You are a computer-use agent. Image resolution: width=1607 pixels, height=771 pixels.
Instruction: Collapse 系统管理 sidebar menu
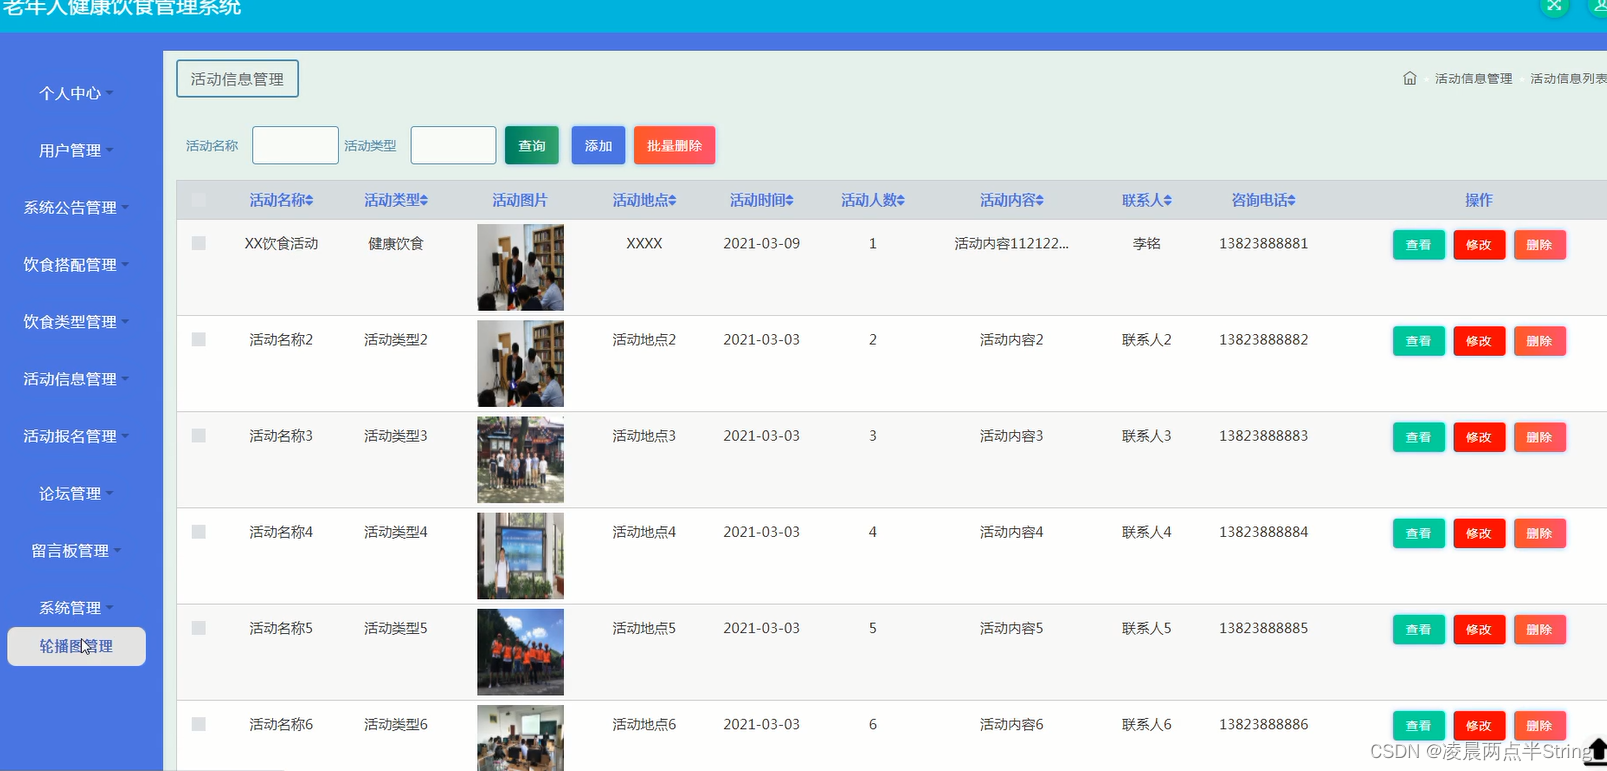coord(76,607)
